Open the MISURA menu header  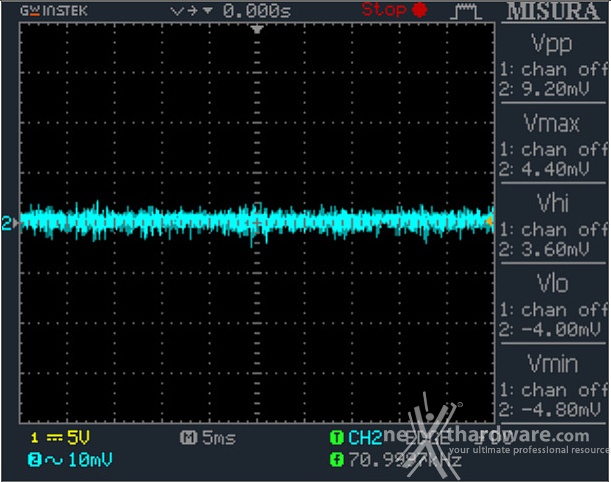(553, 11)
